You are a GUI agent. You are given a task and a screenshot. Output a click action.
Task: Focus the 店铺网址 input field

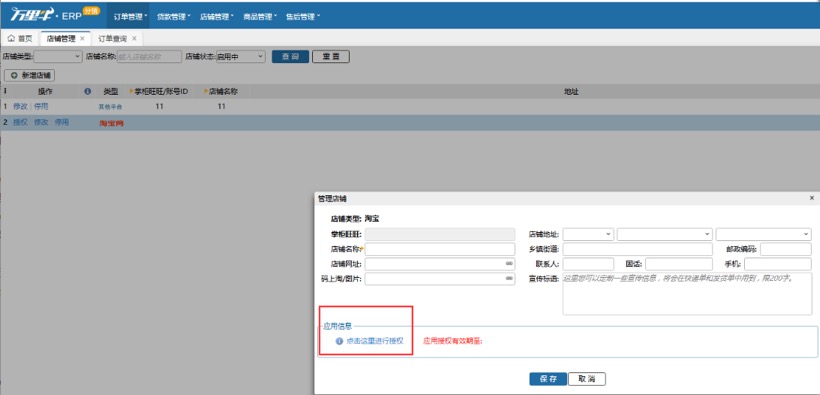pyautogui.click(x=440, y=264)
